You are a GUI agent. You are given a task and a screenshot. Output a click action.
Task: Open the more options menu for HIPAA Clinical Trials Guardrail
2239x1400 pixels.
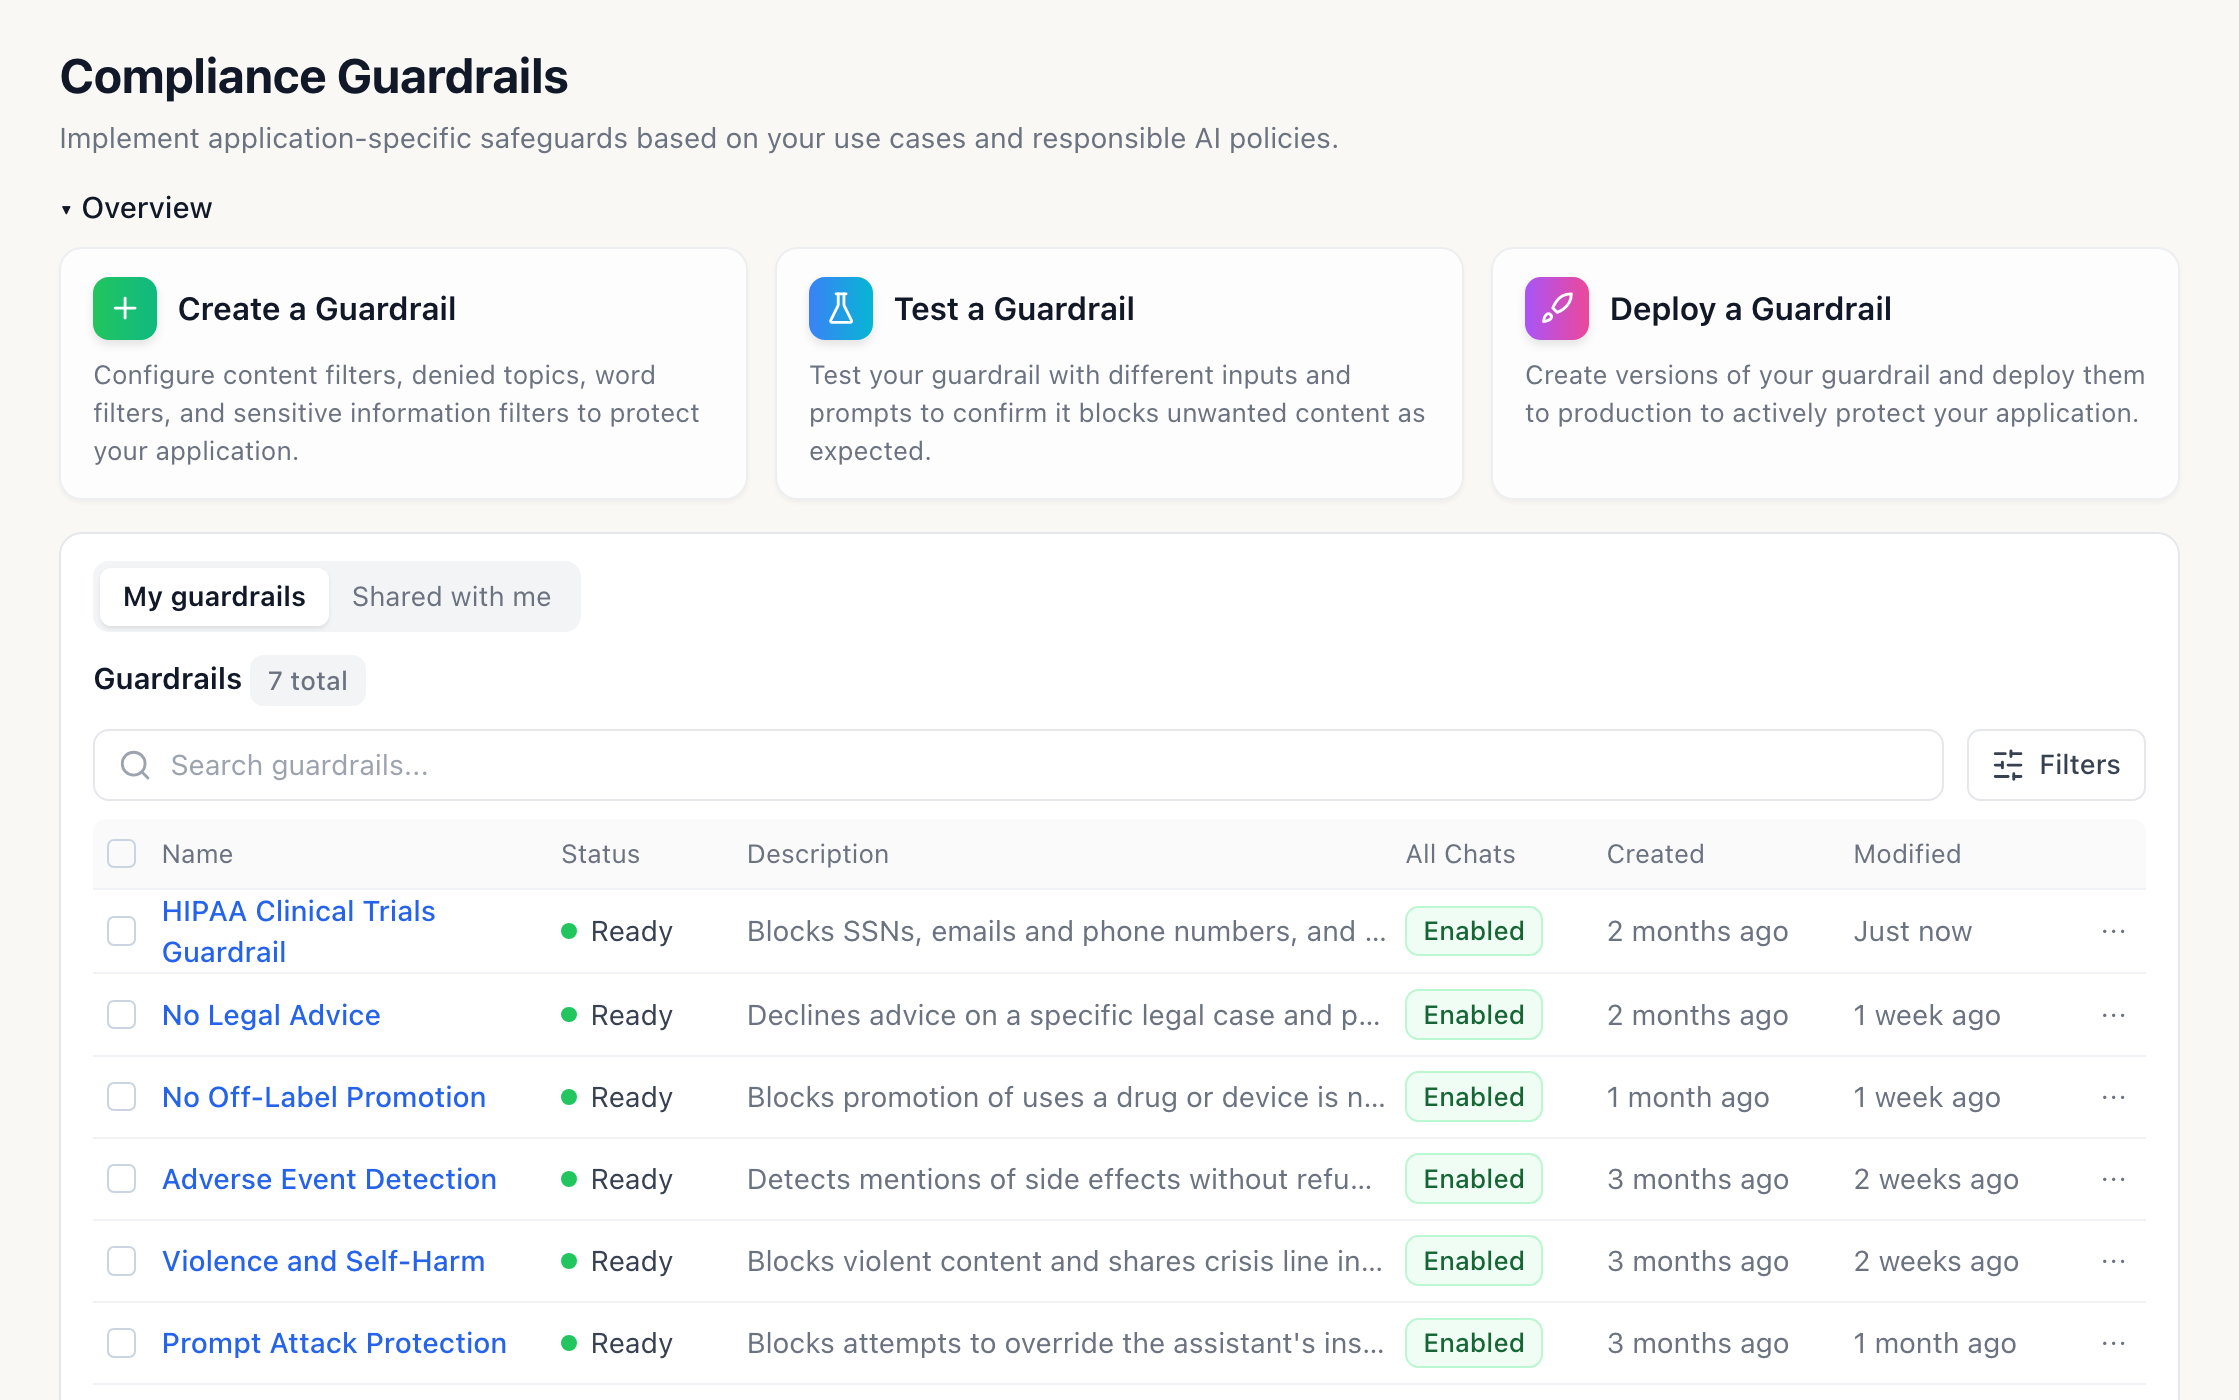[2113, 931]
